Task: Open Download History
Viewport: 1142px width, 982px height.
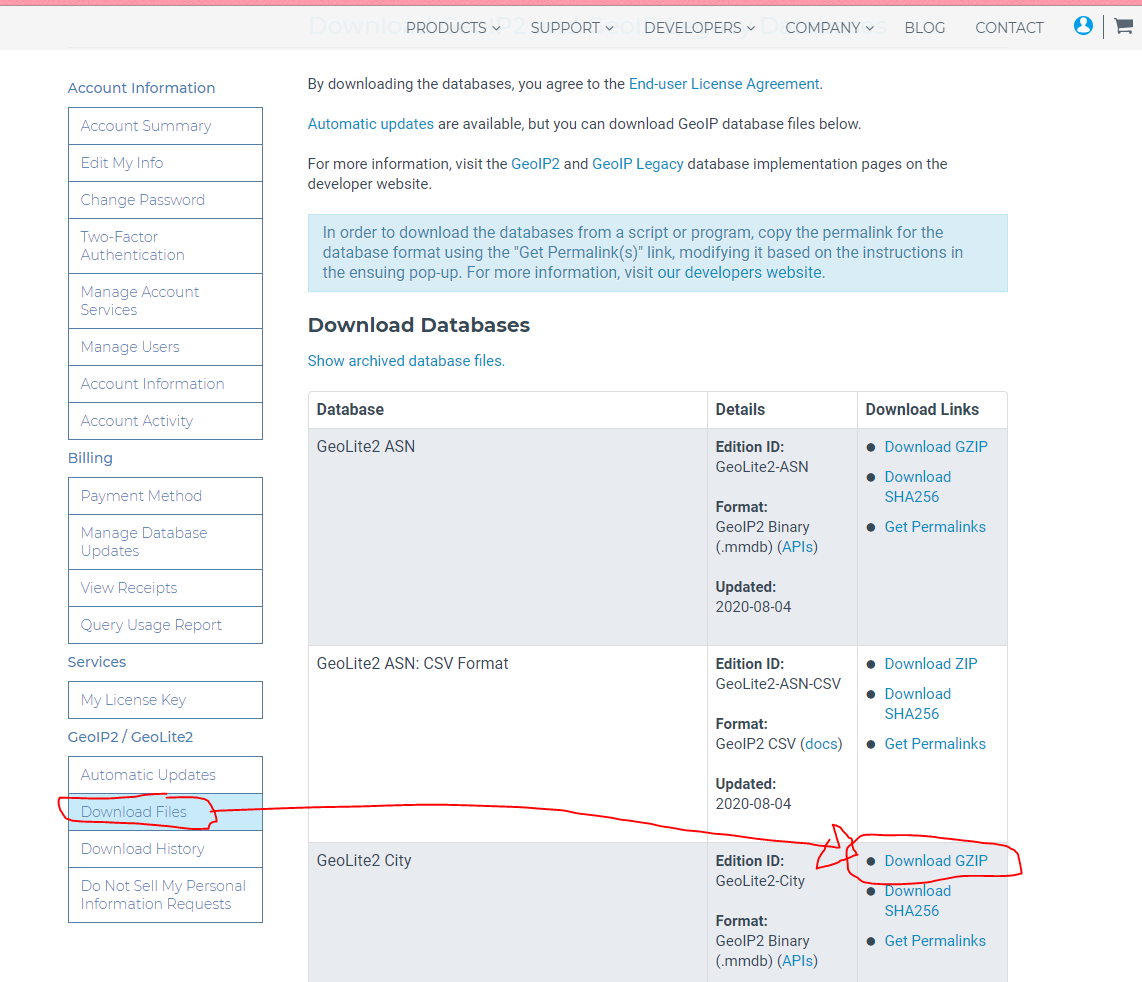Action: pyautogui.click(x=165, y=849)
